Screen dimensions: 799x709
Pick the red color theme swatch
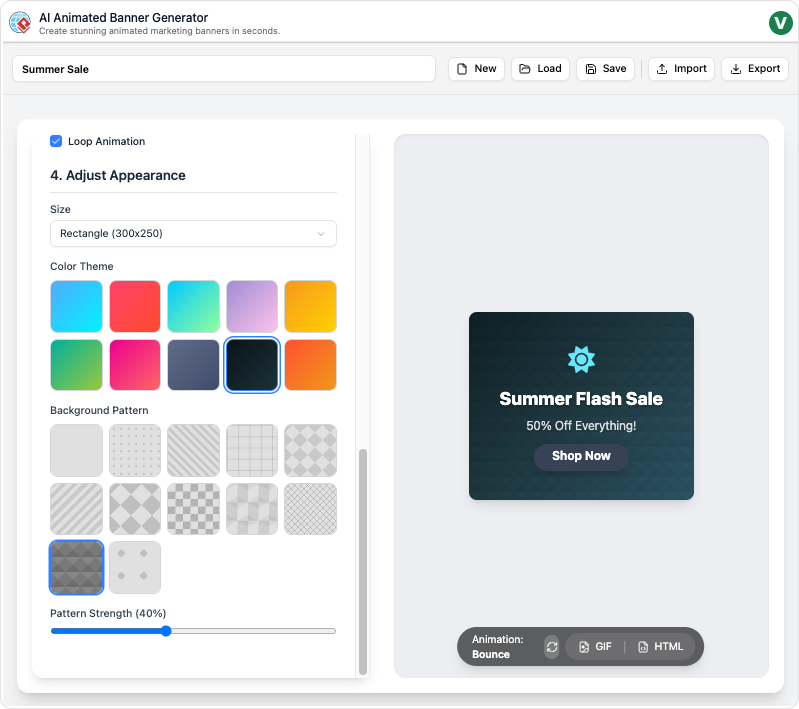[135, 306]
